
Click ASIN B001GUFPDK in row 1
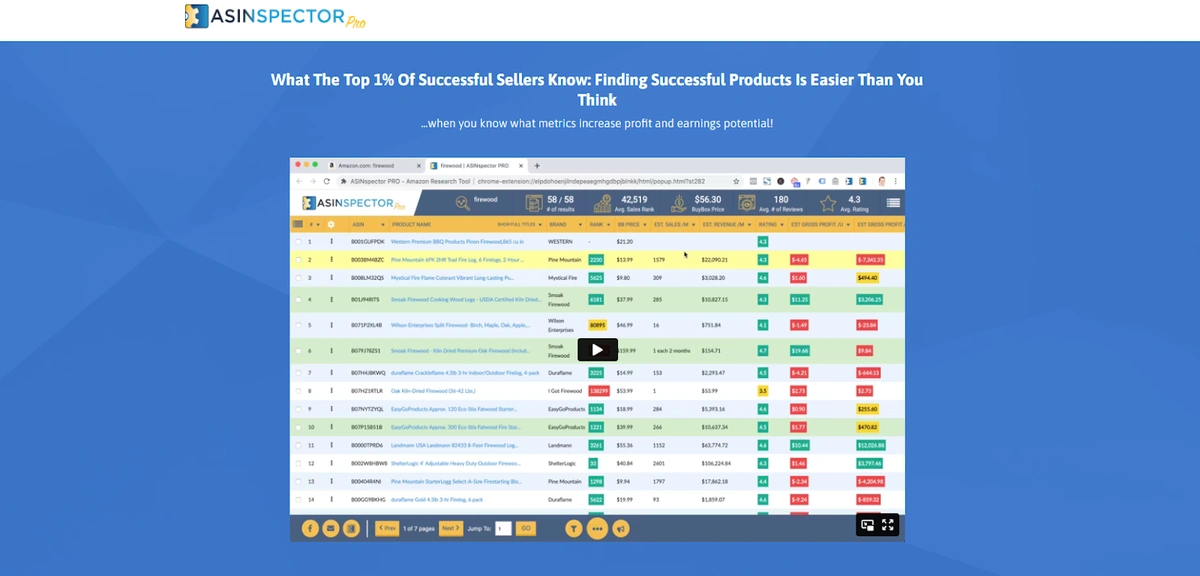368,241
